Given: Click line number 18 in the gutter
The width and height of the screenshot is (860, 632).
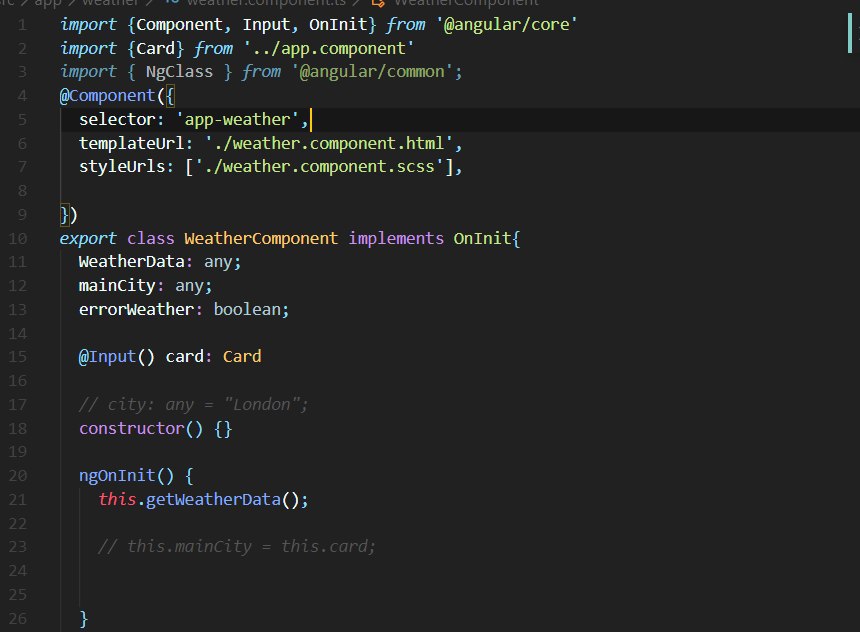Looking at the screenshot, I should click(18, 428).
